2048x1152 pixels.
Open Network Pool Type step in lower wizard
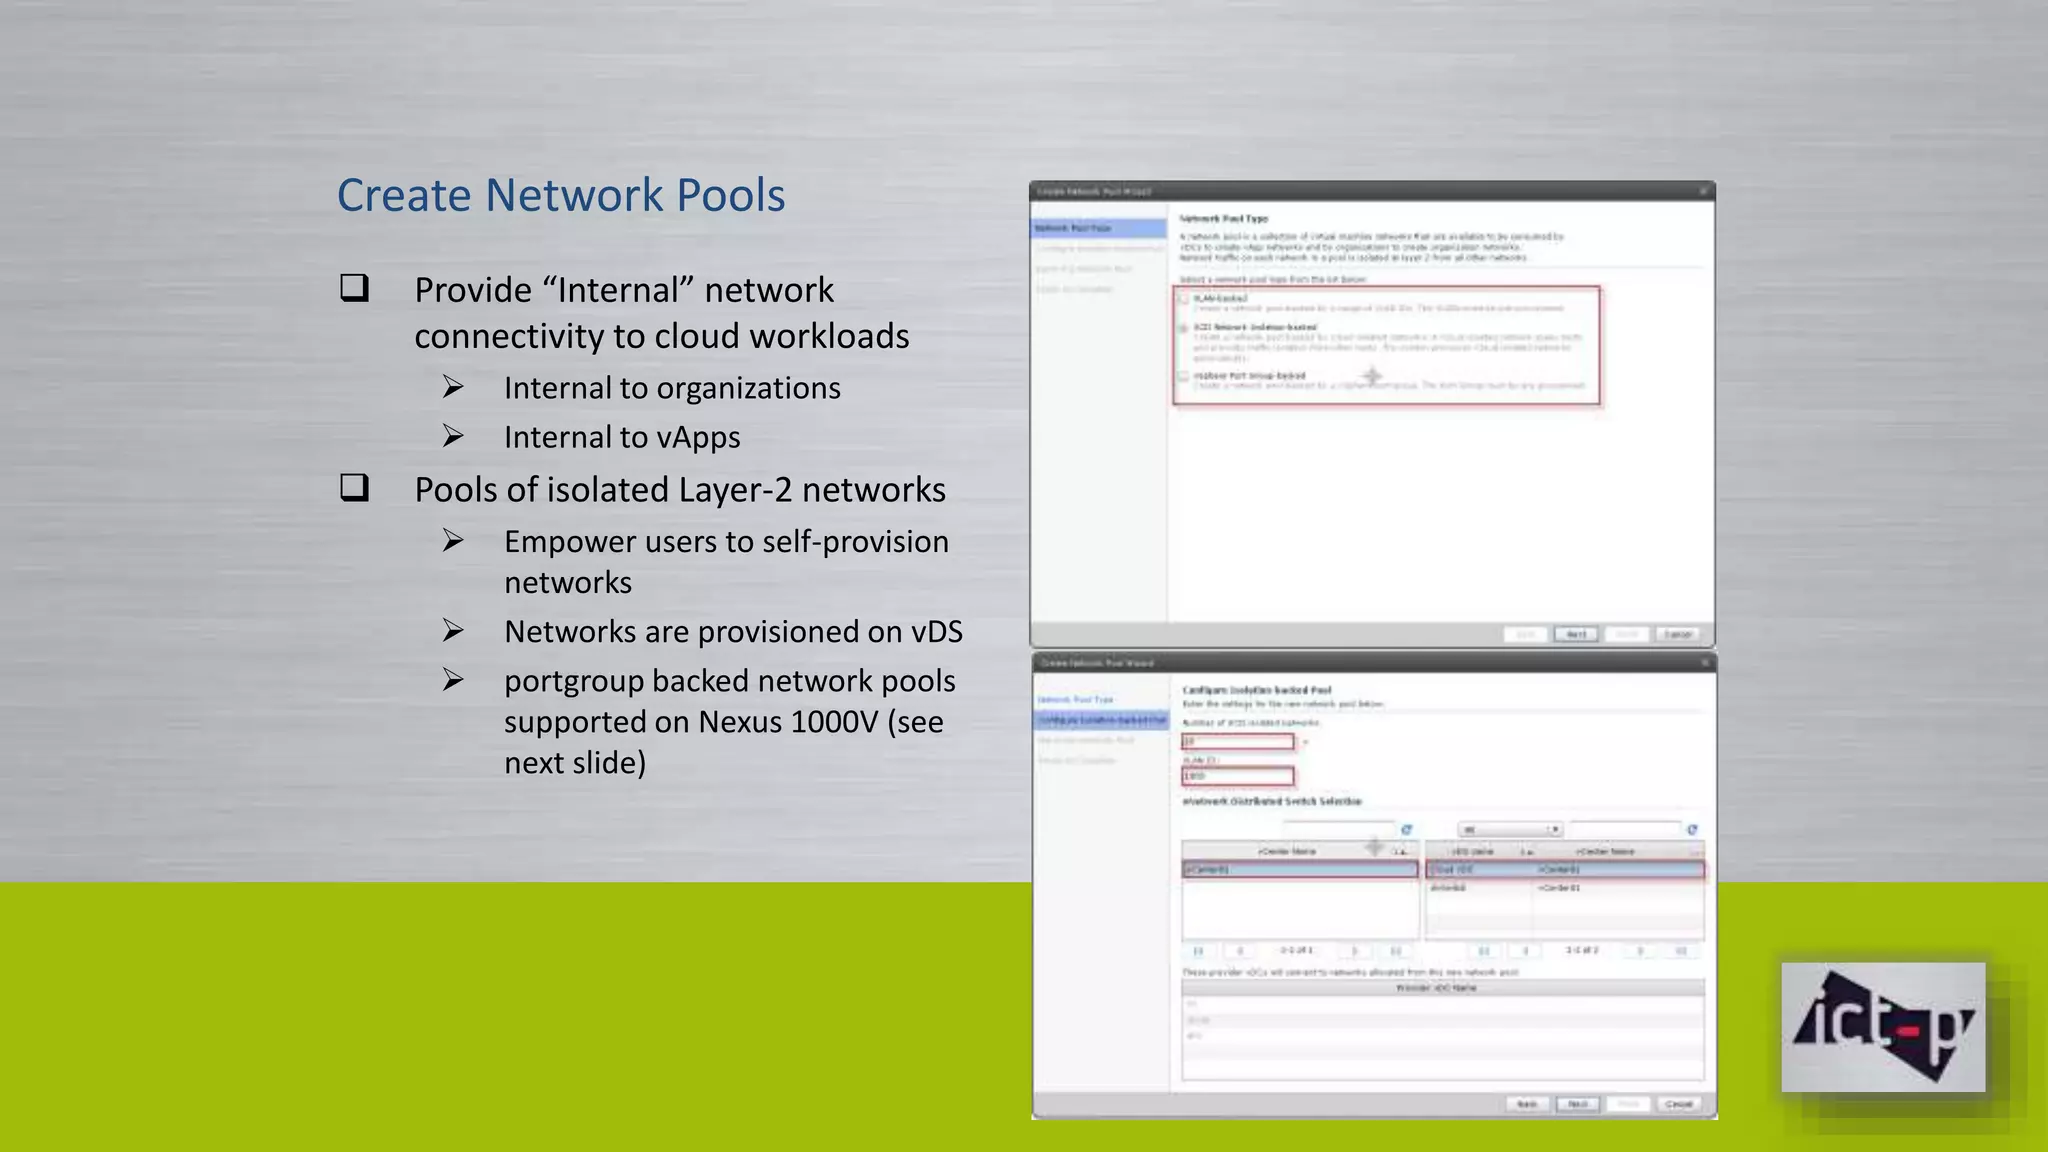pos(1075,700)
